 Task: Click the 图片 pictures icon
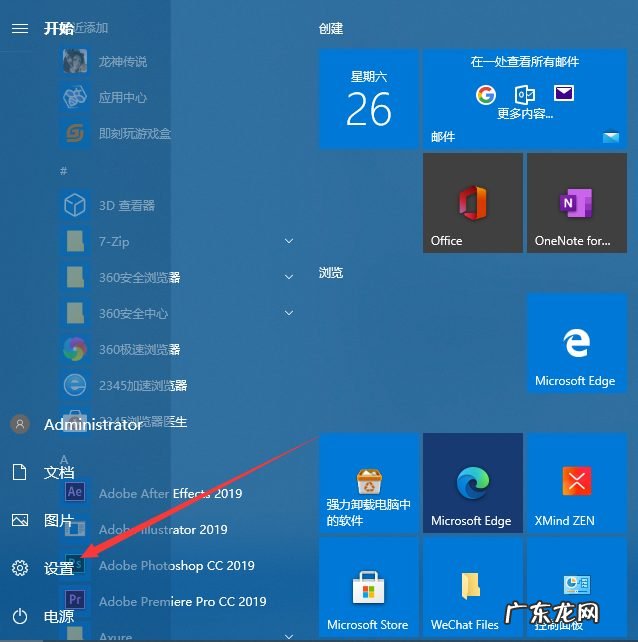point(20,520)
